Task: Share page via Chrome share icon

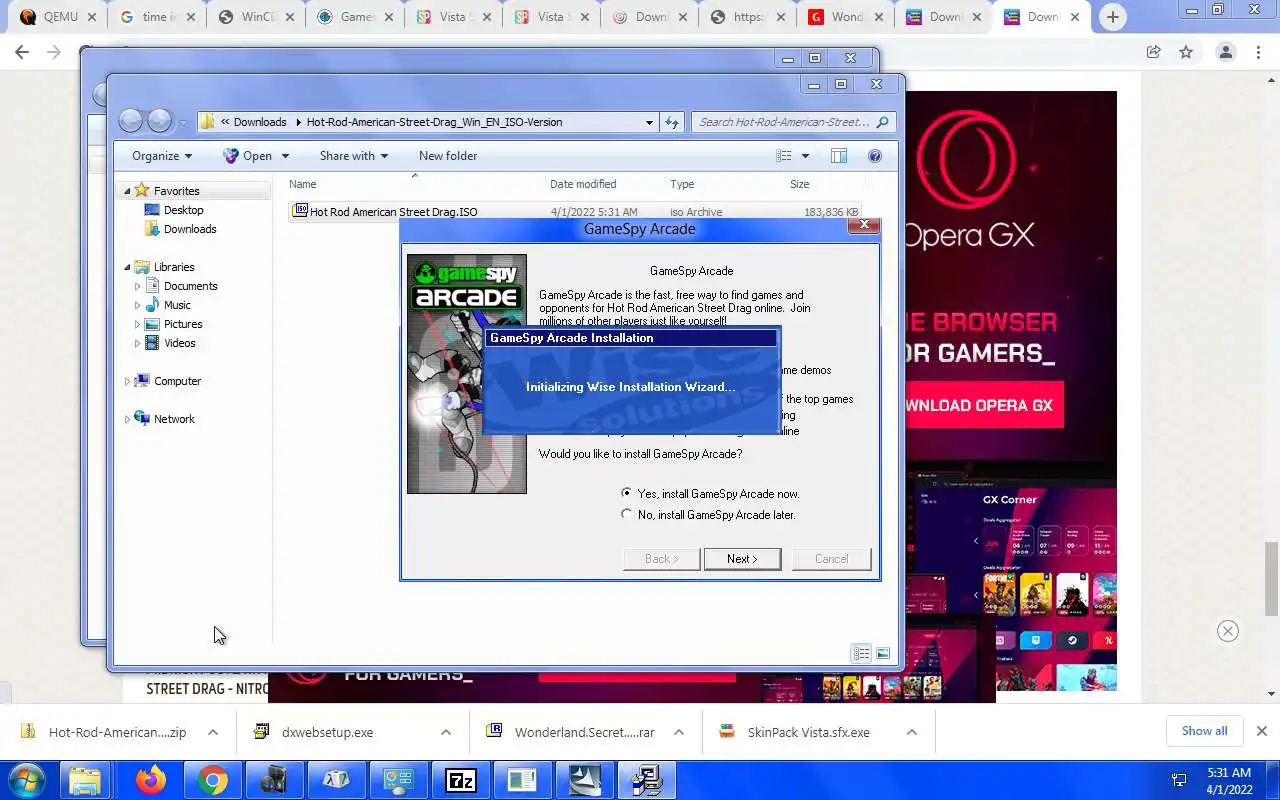Action: pyautogui.click(x=1153, y=52)
